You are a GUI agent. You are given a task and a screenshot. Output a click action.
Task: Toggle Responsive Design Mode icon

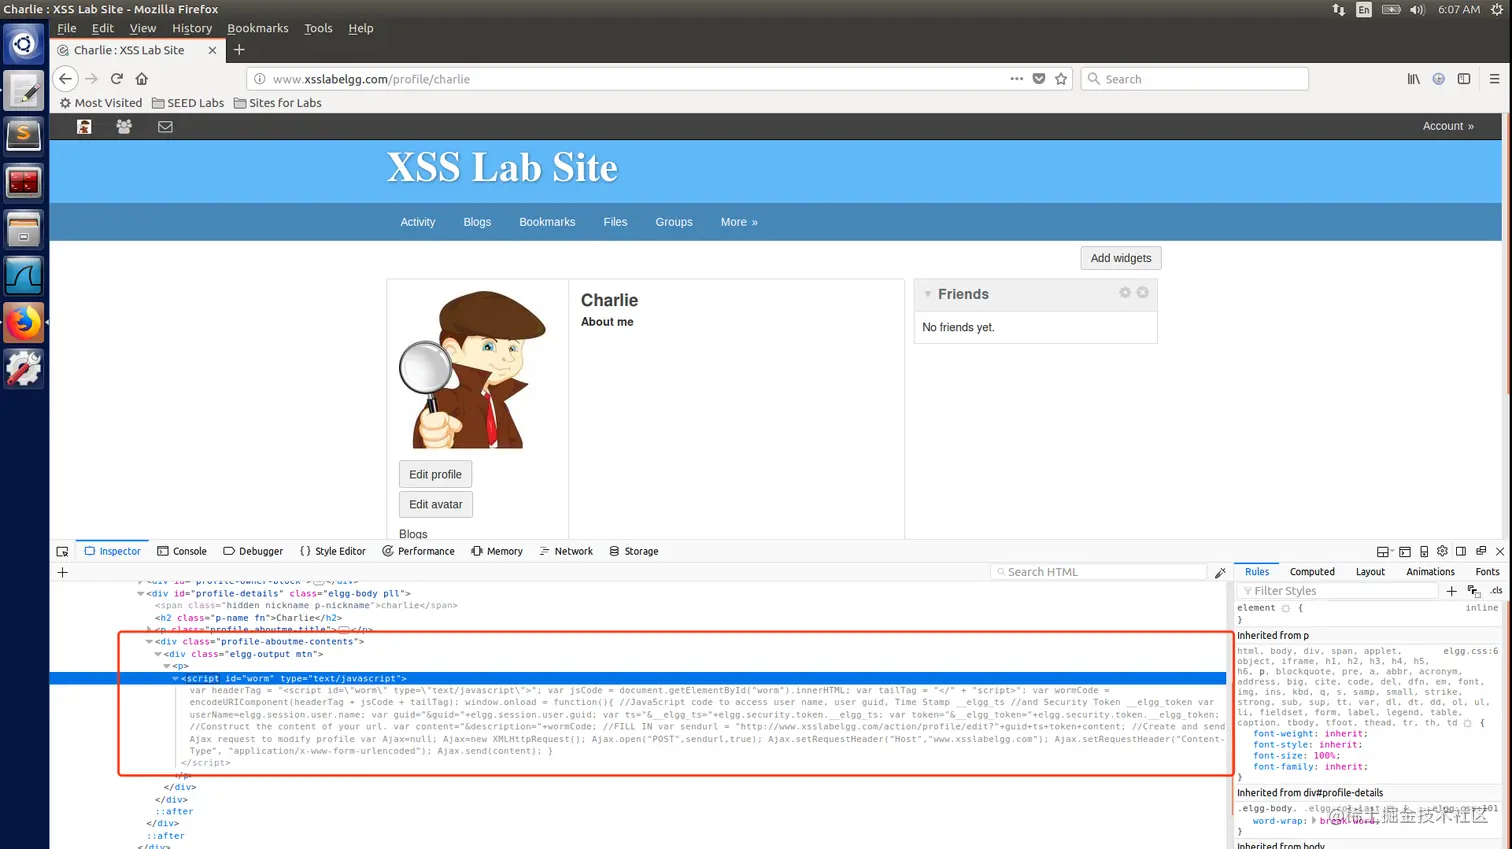tap(1424, 551)
